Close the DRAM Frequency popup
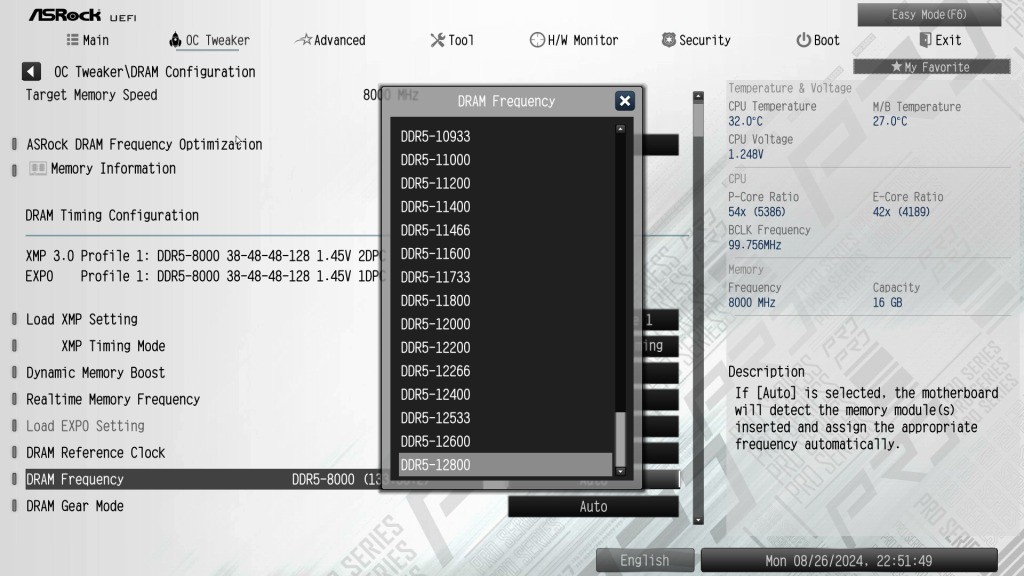Viewport: 1024px width, 576px height. click(625, 101)
